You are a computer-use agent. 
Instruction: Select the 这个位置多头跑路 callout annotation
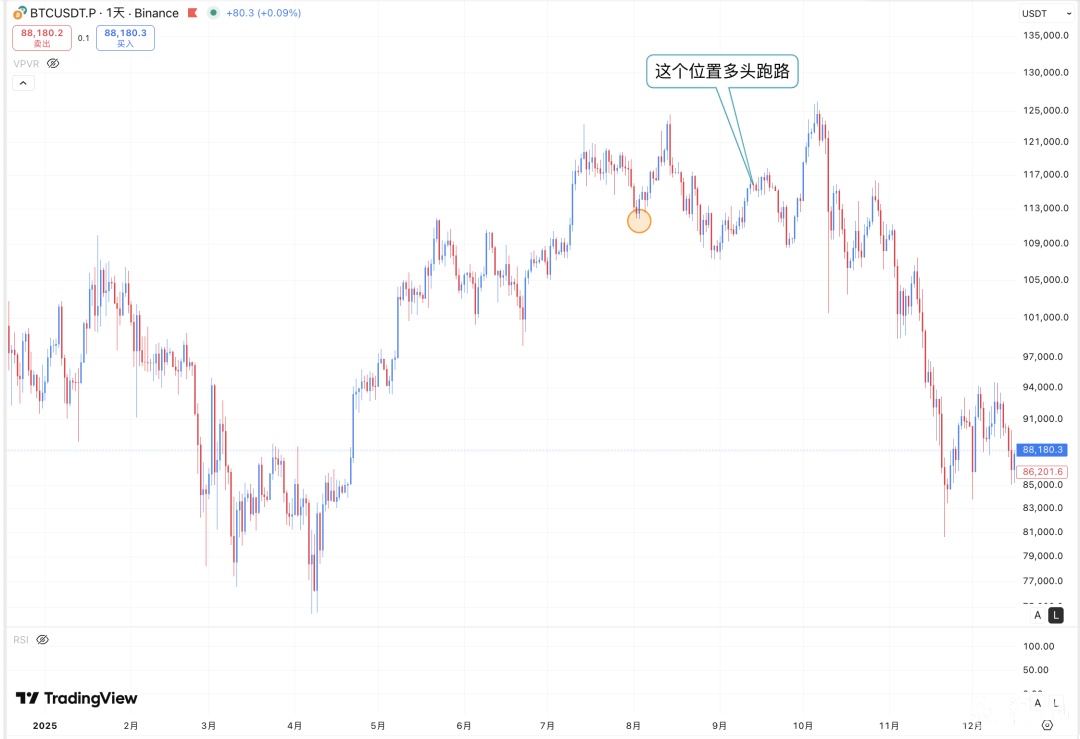pos(722,71)
